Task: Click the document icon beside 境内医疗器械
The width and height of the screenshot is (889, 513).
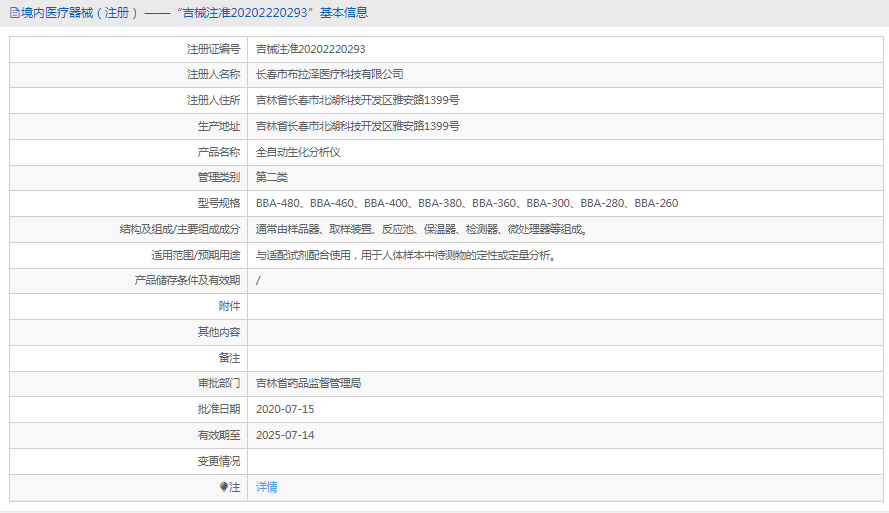Action: [x=14, y=13]
